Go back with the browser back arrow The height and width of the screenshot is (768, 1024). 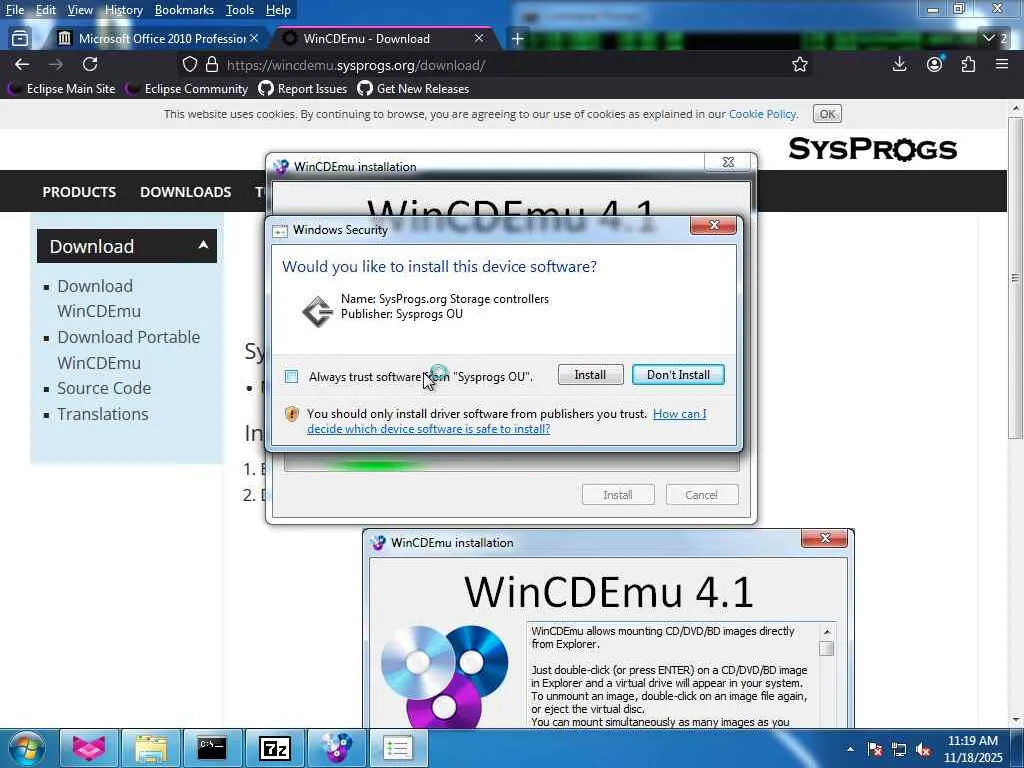[x=22, y=64]
